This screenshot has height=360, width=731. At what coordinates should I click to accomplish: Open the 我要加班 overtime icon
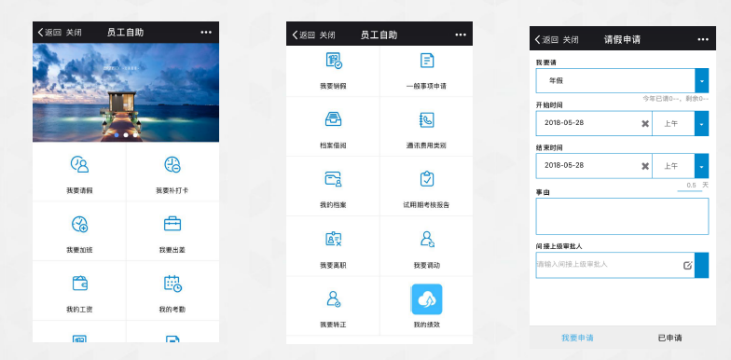(79, 224)
